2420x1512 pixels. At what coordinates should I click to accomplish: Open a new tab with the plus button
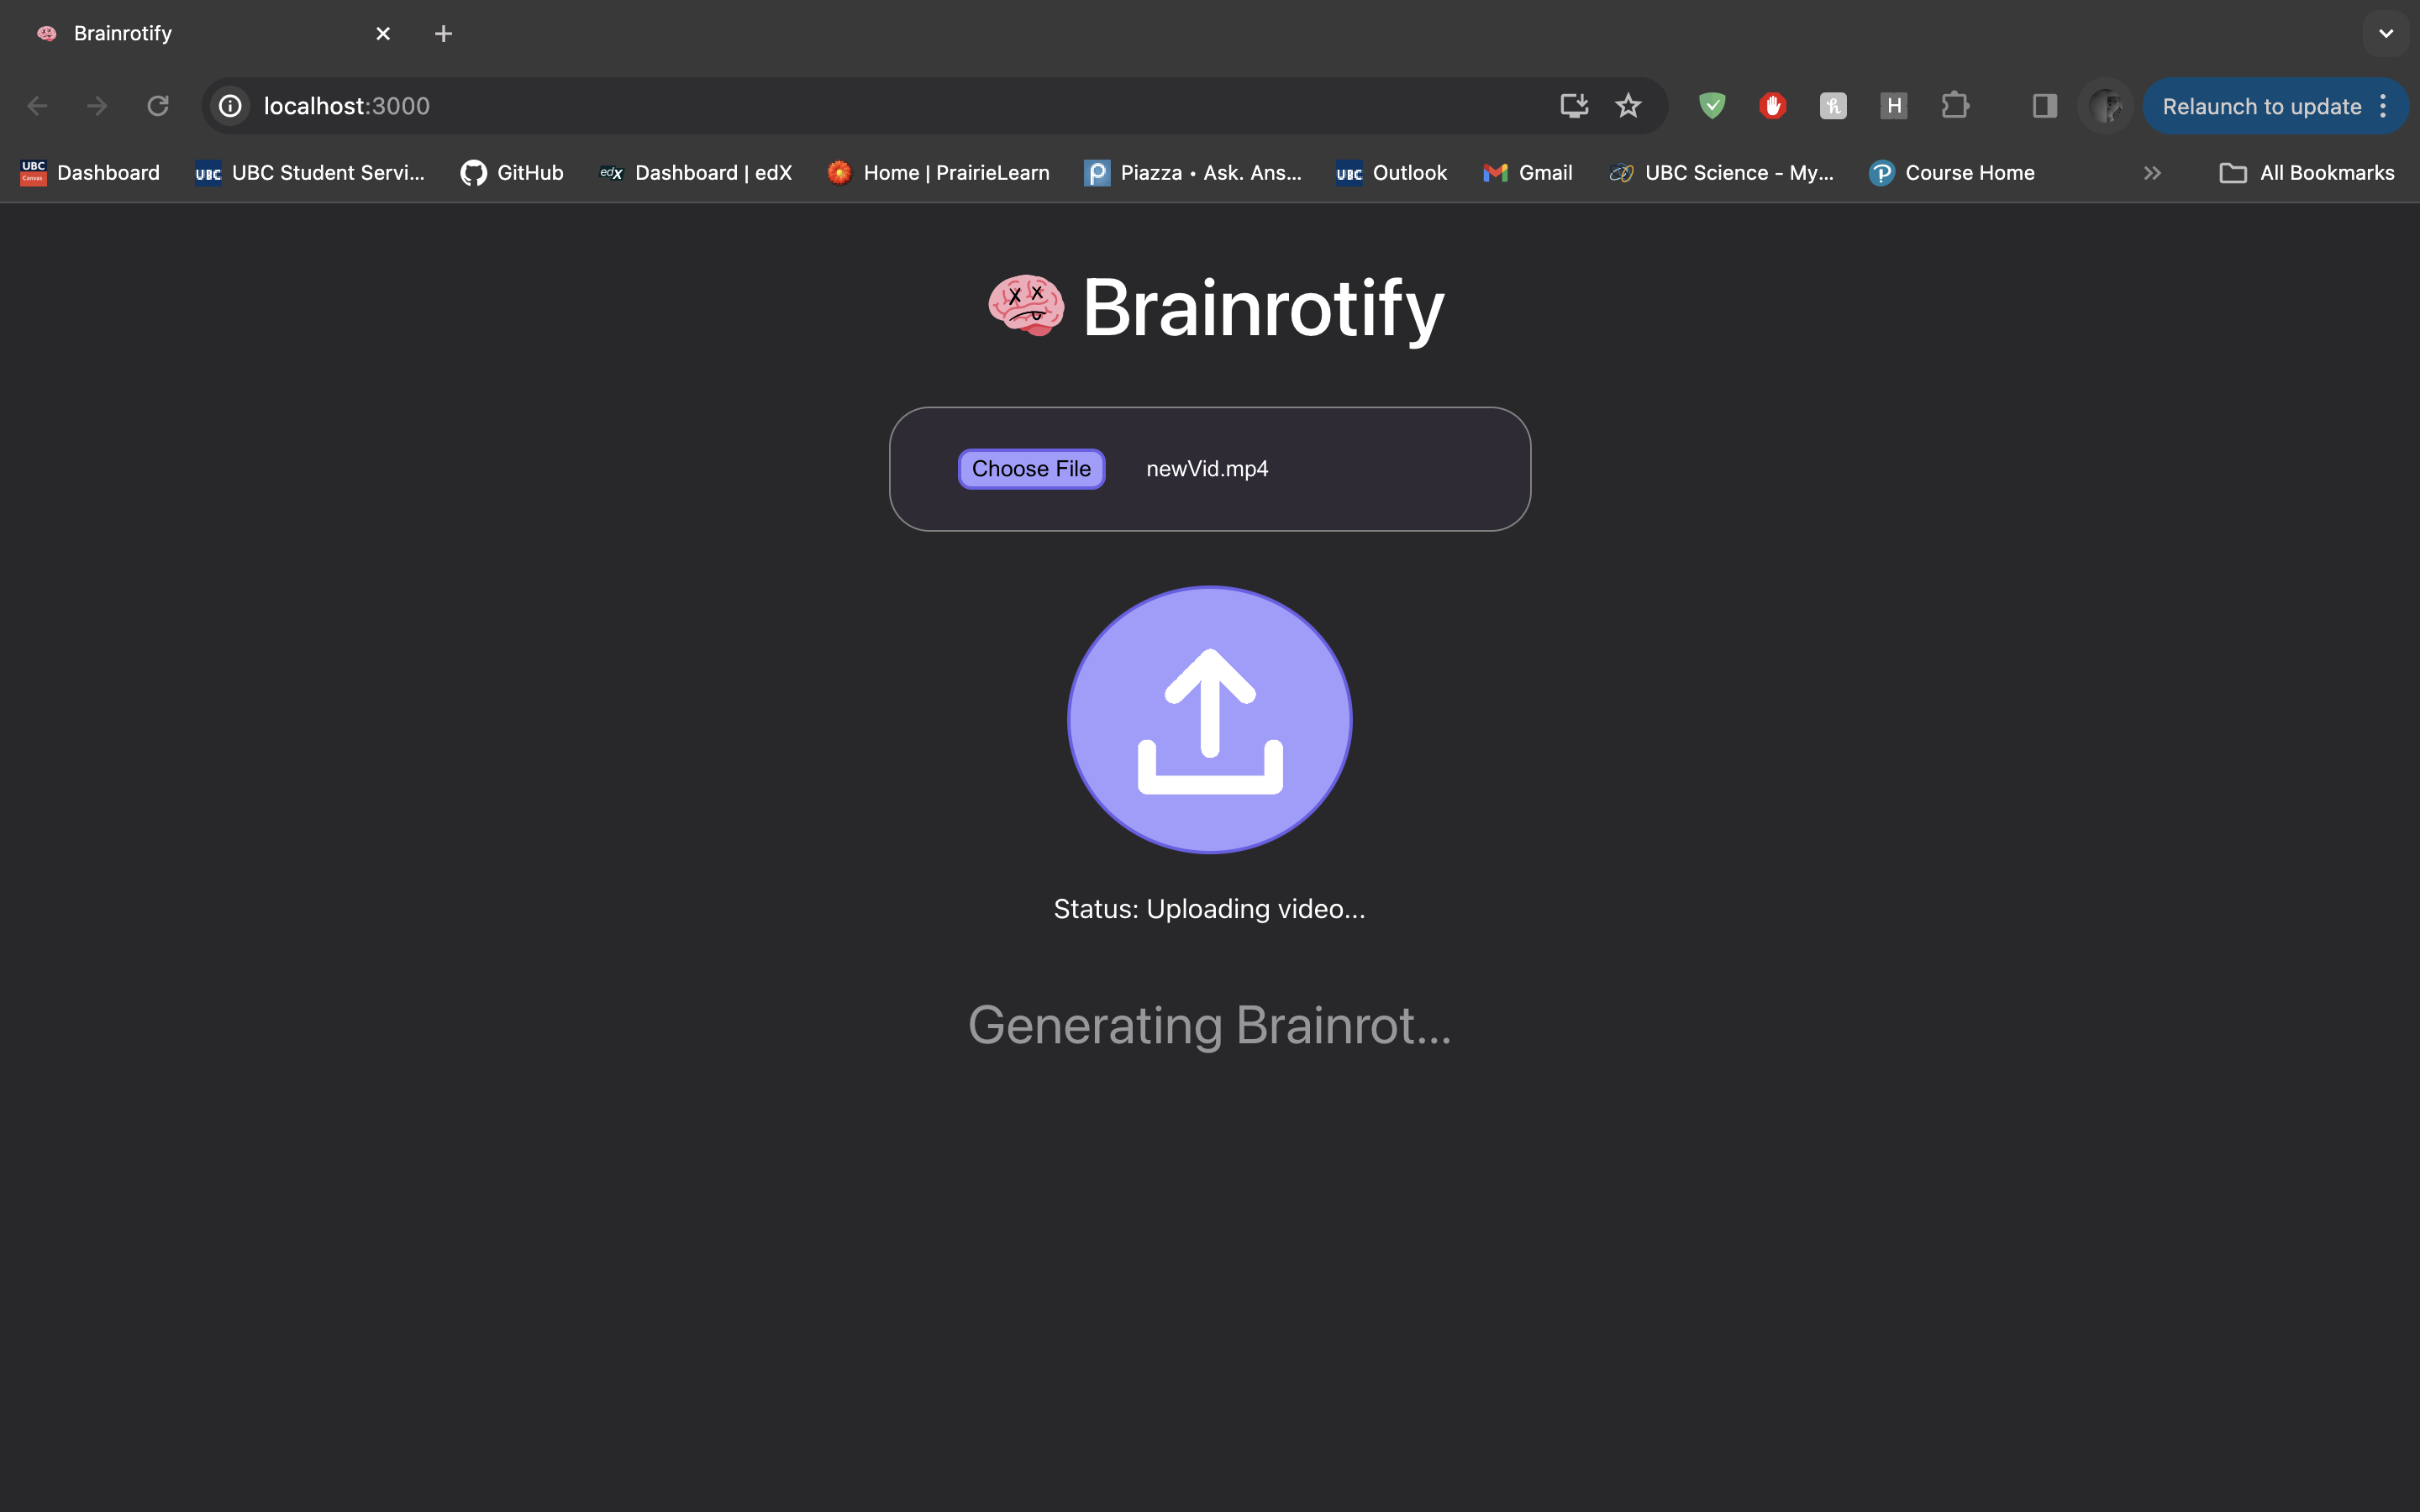point(443,34)
